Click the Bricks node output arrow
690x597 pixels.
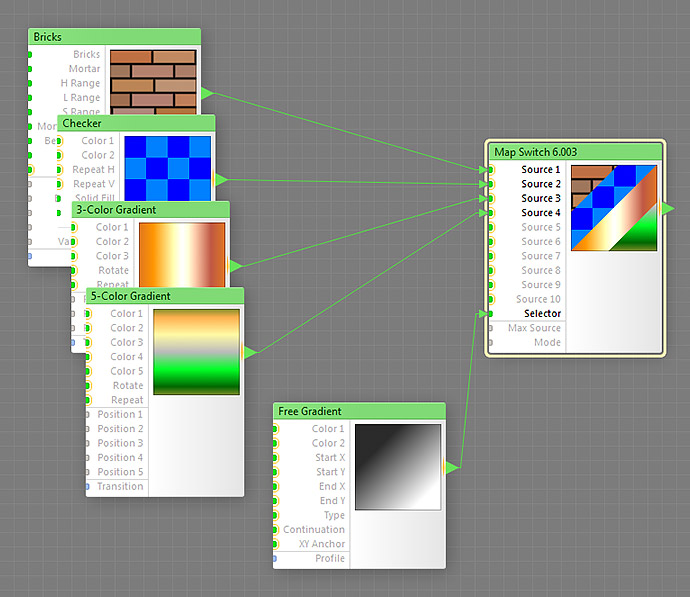click(207, 93)
